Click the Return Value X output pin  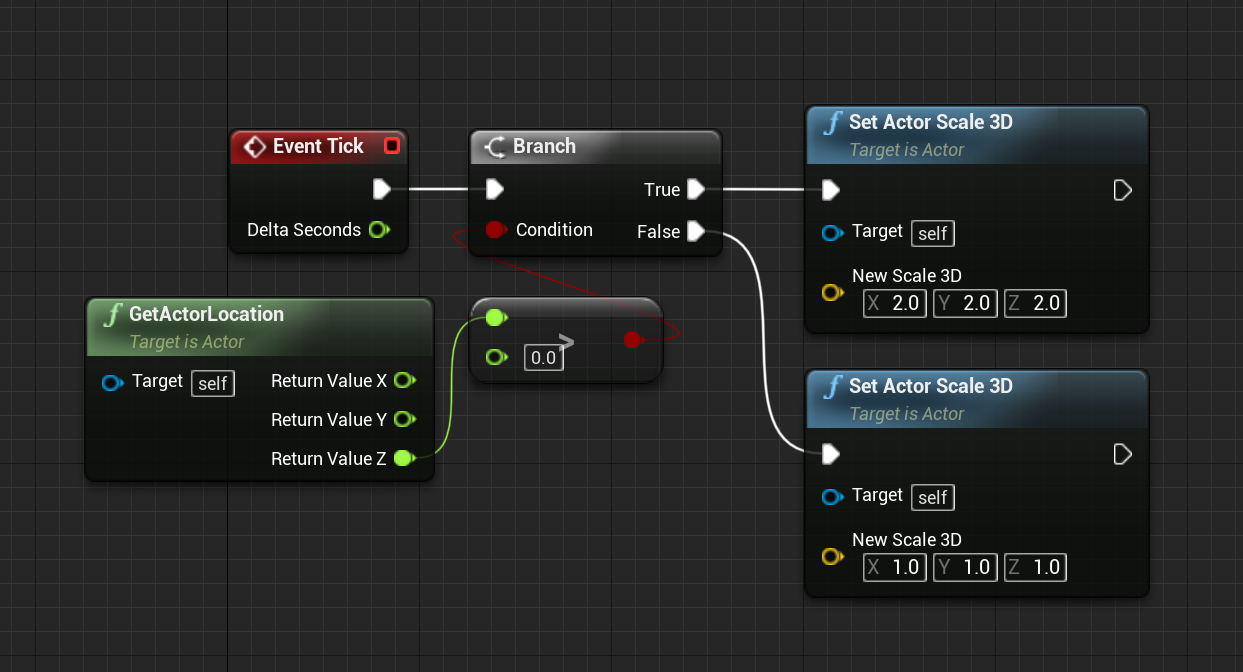[x=404, y=381]
